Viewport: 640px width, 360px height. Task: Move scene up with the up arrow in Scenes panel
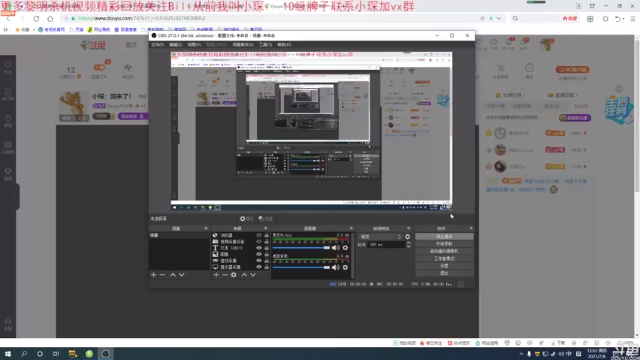[173, 275]
